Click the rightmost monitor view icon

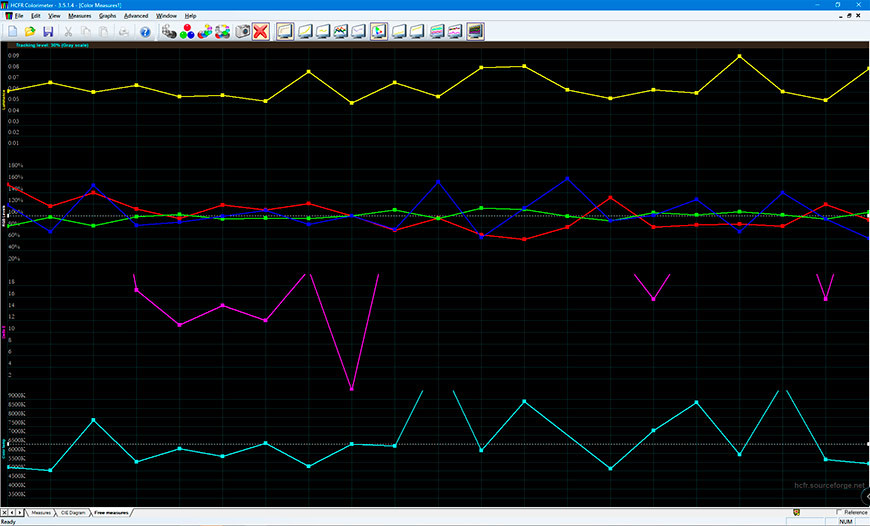(x=475, y=32)
